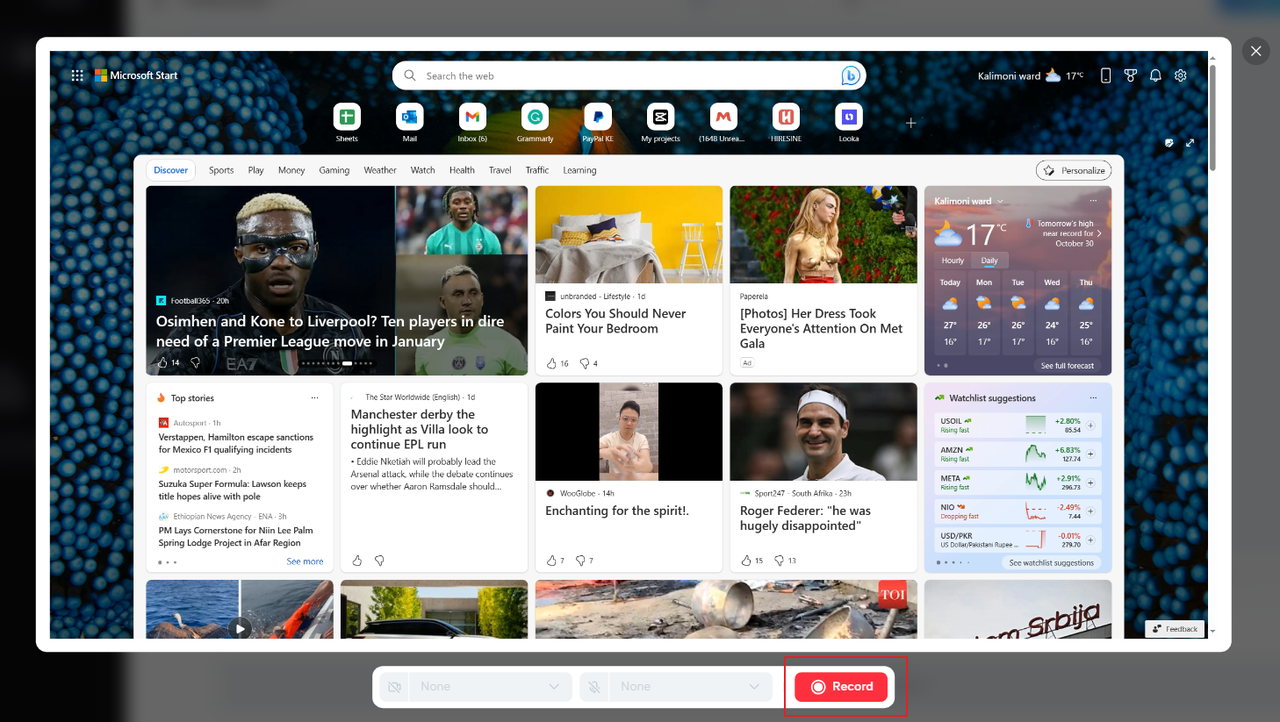Open the camera None dropdown
1280x722 pixels.
(490, 686)
